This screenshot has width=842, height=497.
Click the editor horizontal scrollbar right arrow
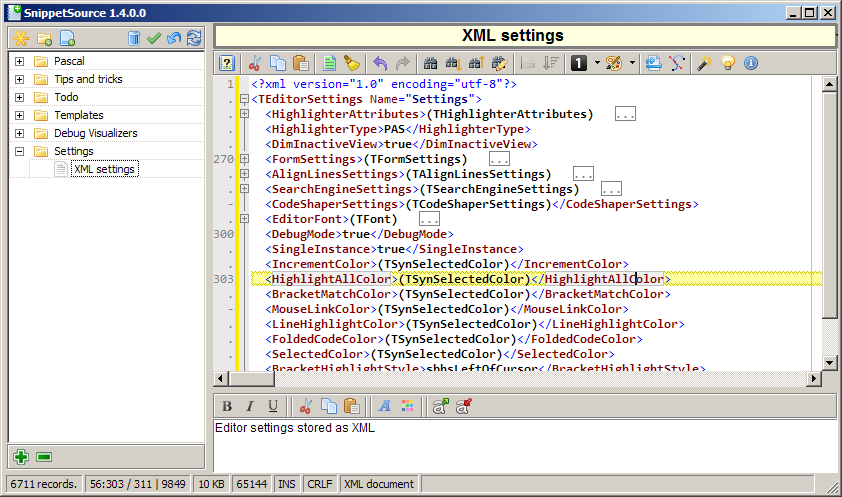[814, 378]
